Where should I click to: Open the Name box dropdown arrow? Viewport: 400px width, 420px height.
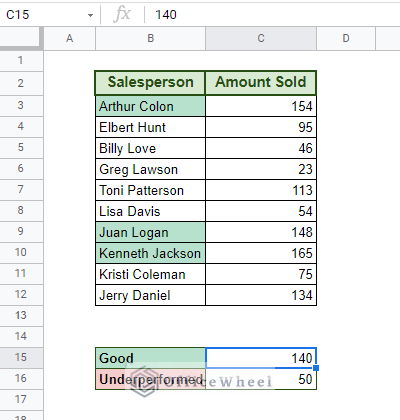click(90, 15)
